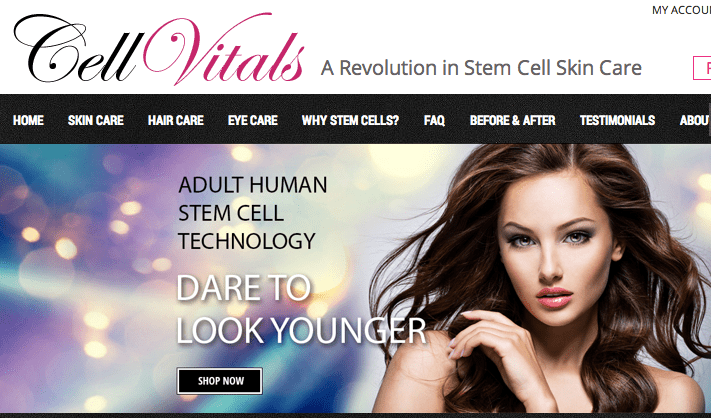Open the Testimonials page
The width and height of the screenshot is (711, 418).
(617, 120)
